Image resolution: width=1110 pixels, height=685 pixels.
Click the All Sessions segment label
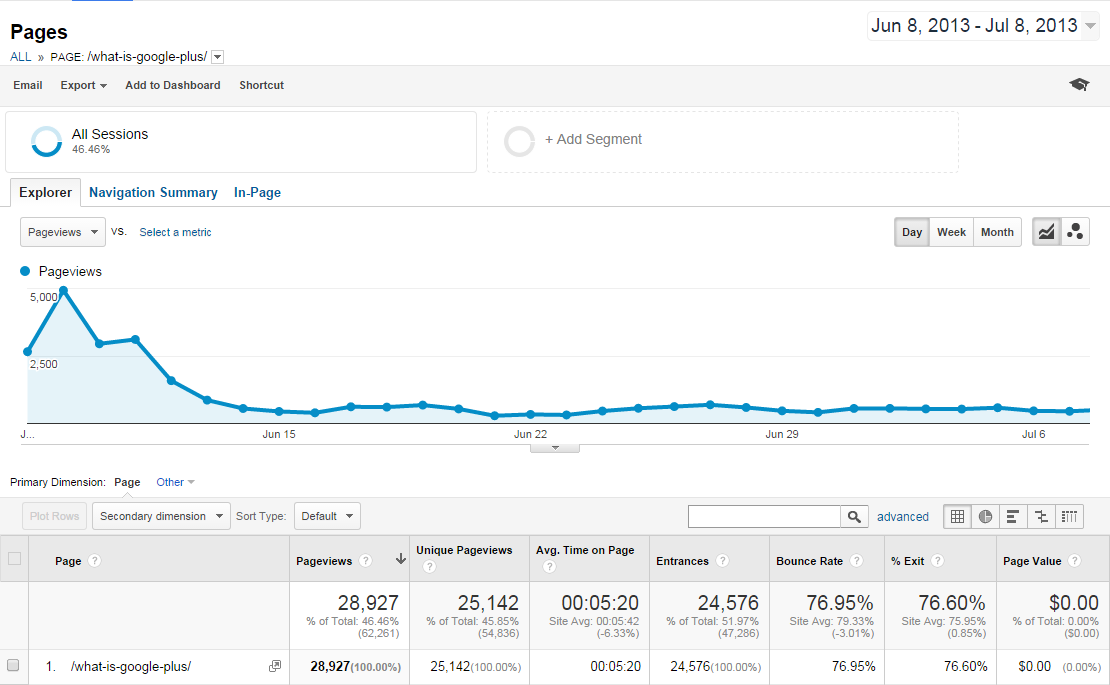(110, 134)
